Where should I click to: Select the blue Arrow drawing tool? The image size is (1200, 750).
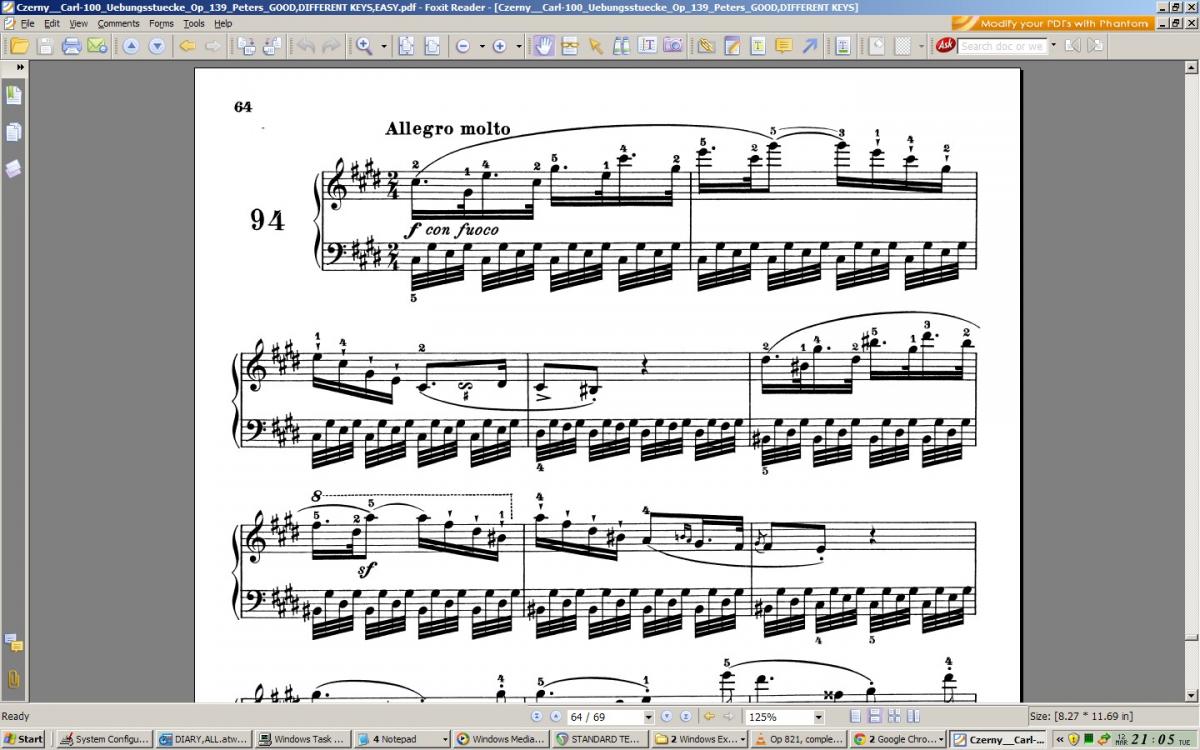pyautogui.click(x=809, y=46)
